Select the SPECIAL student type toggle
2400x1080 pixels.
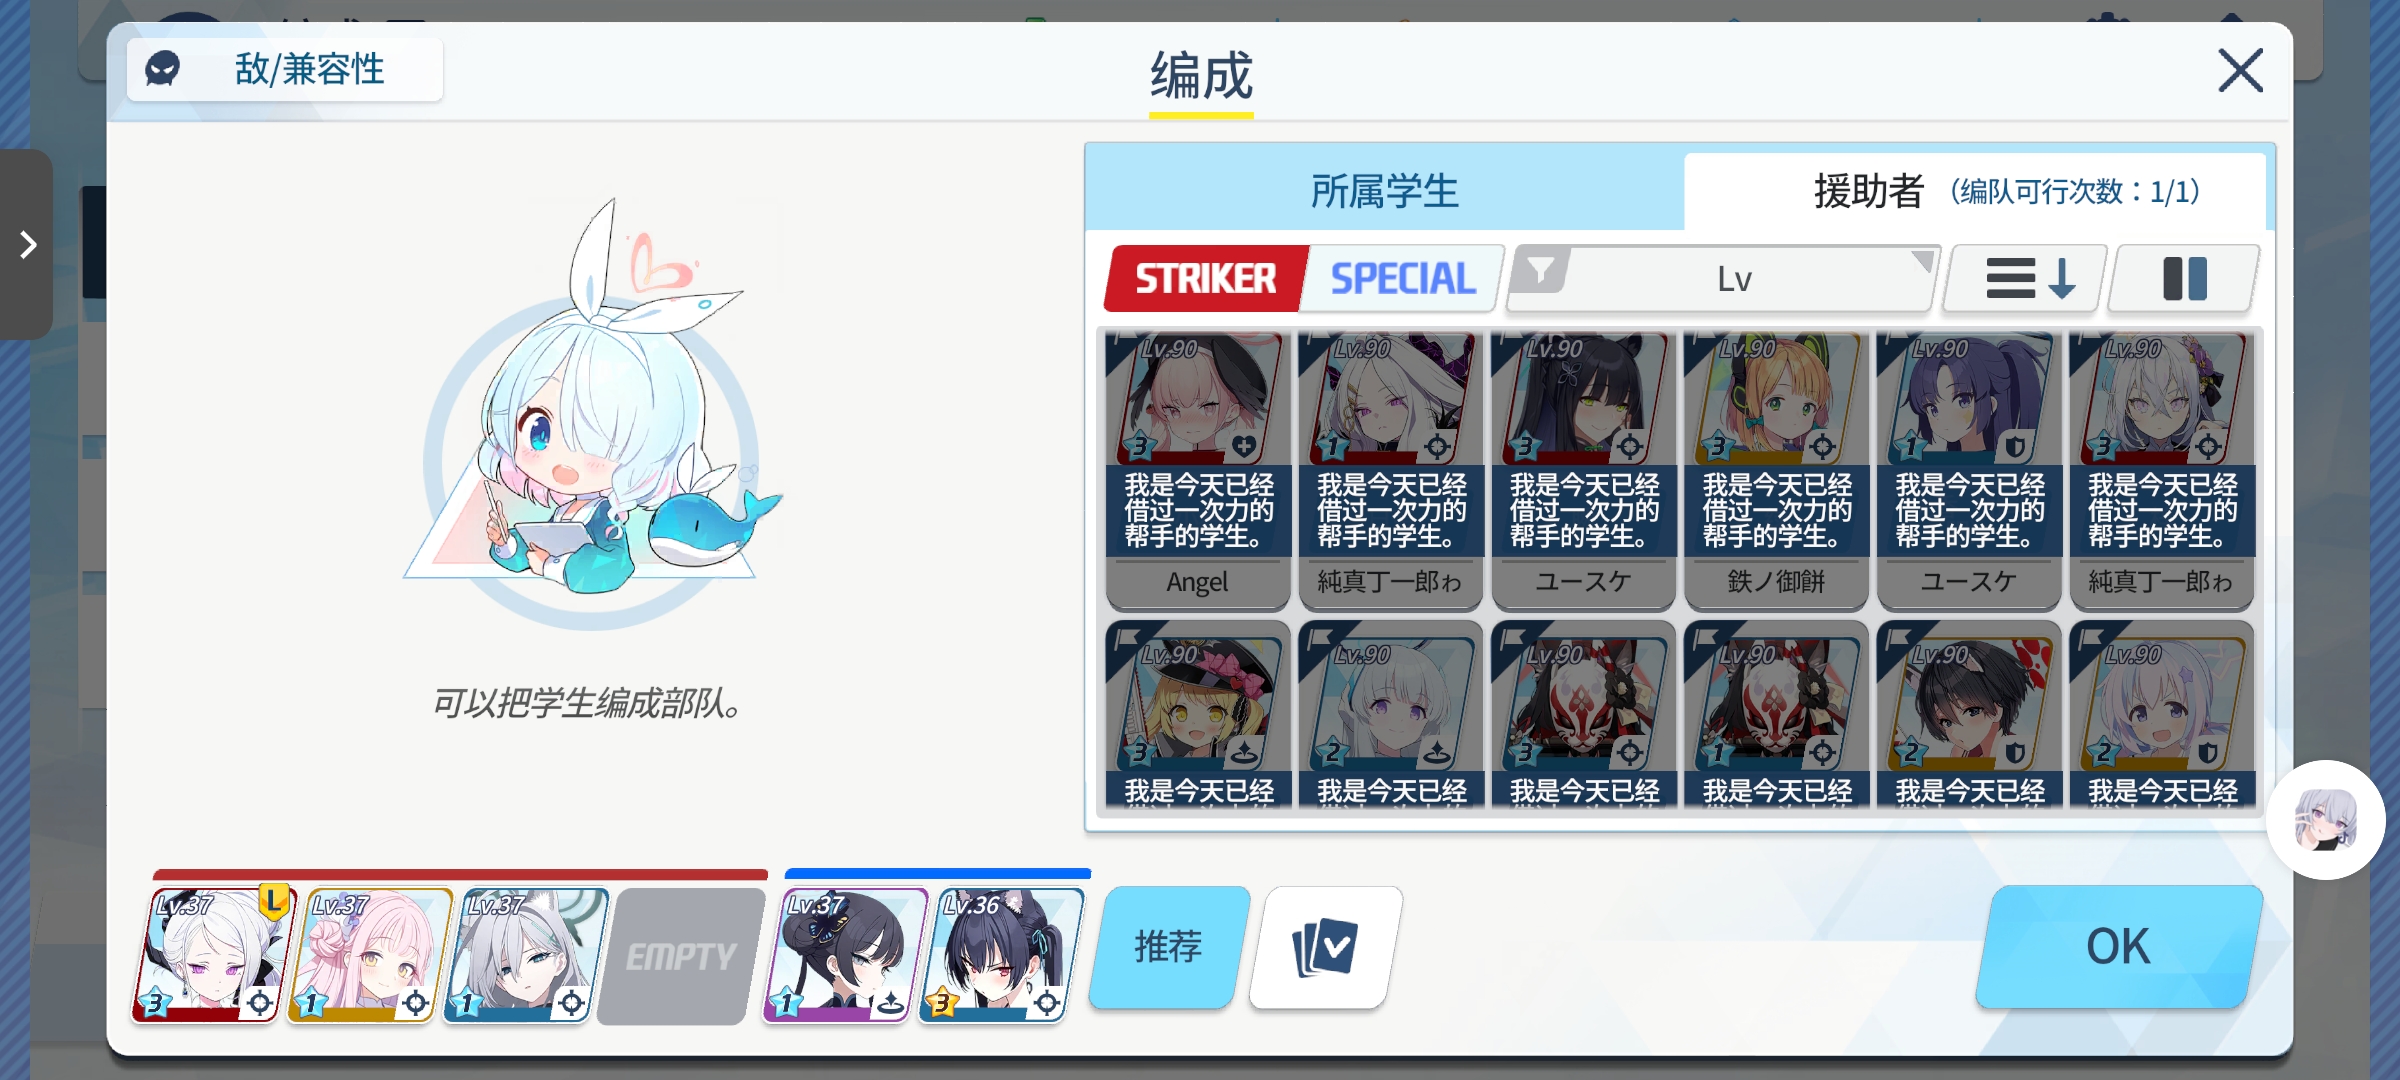pos(1402,279)
